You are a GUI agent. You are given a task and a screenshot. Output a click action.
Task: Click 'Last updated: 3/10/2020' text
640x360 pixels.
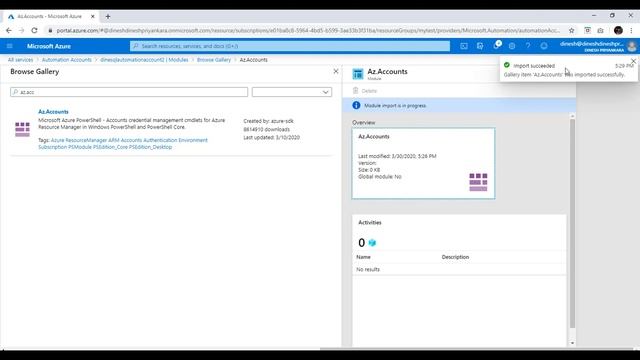[271, 138]
